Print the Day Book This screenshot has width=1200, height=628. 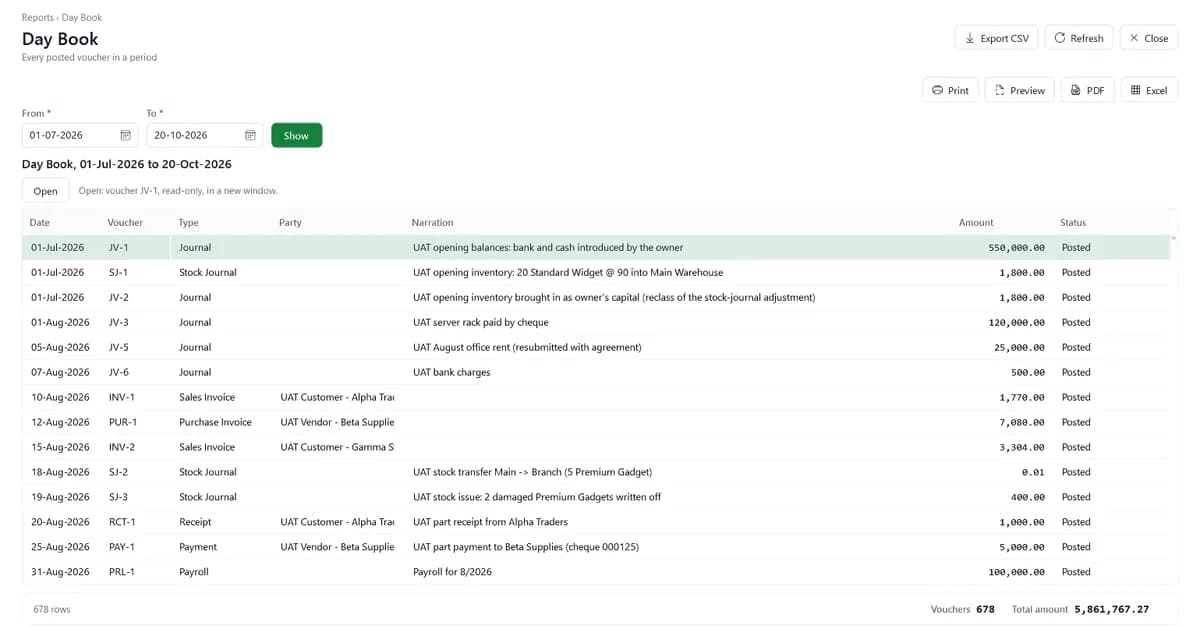coord(950,90)
